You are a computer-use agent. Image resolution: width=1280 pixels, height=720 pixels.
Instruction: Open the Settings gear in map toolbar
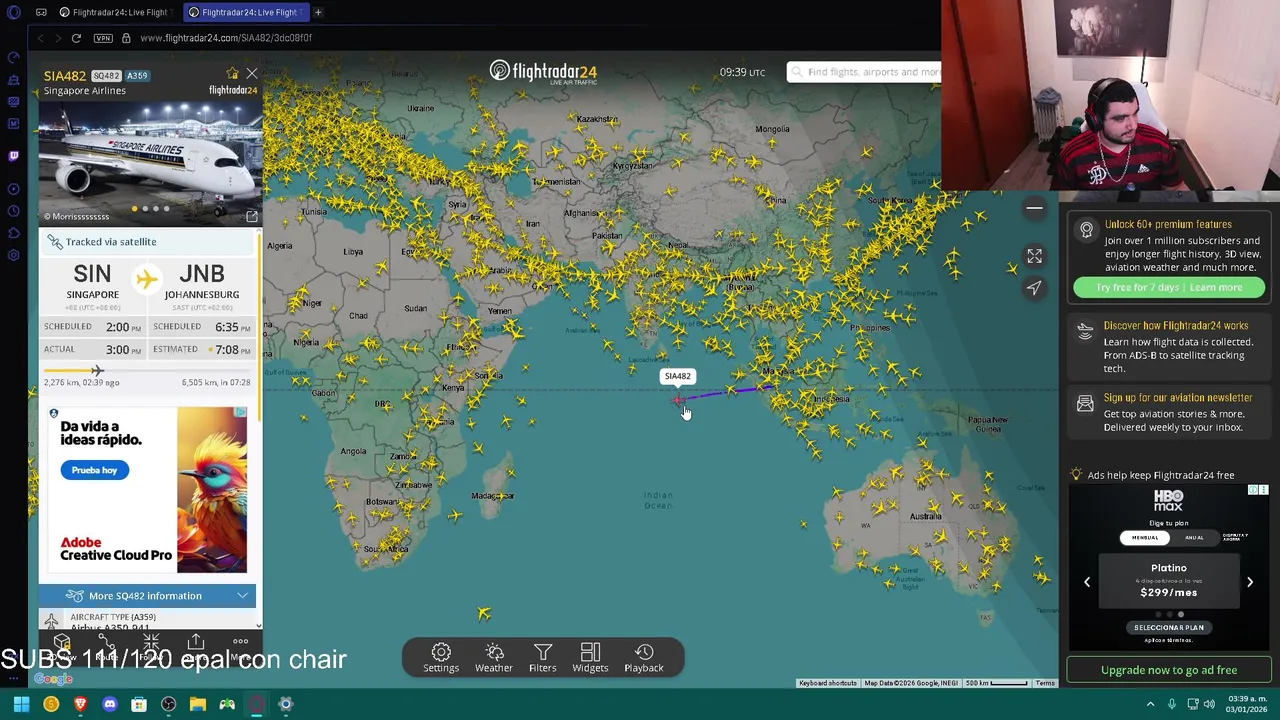point(441,658)
